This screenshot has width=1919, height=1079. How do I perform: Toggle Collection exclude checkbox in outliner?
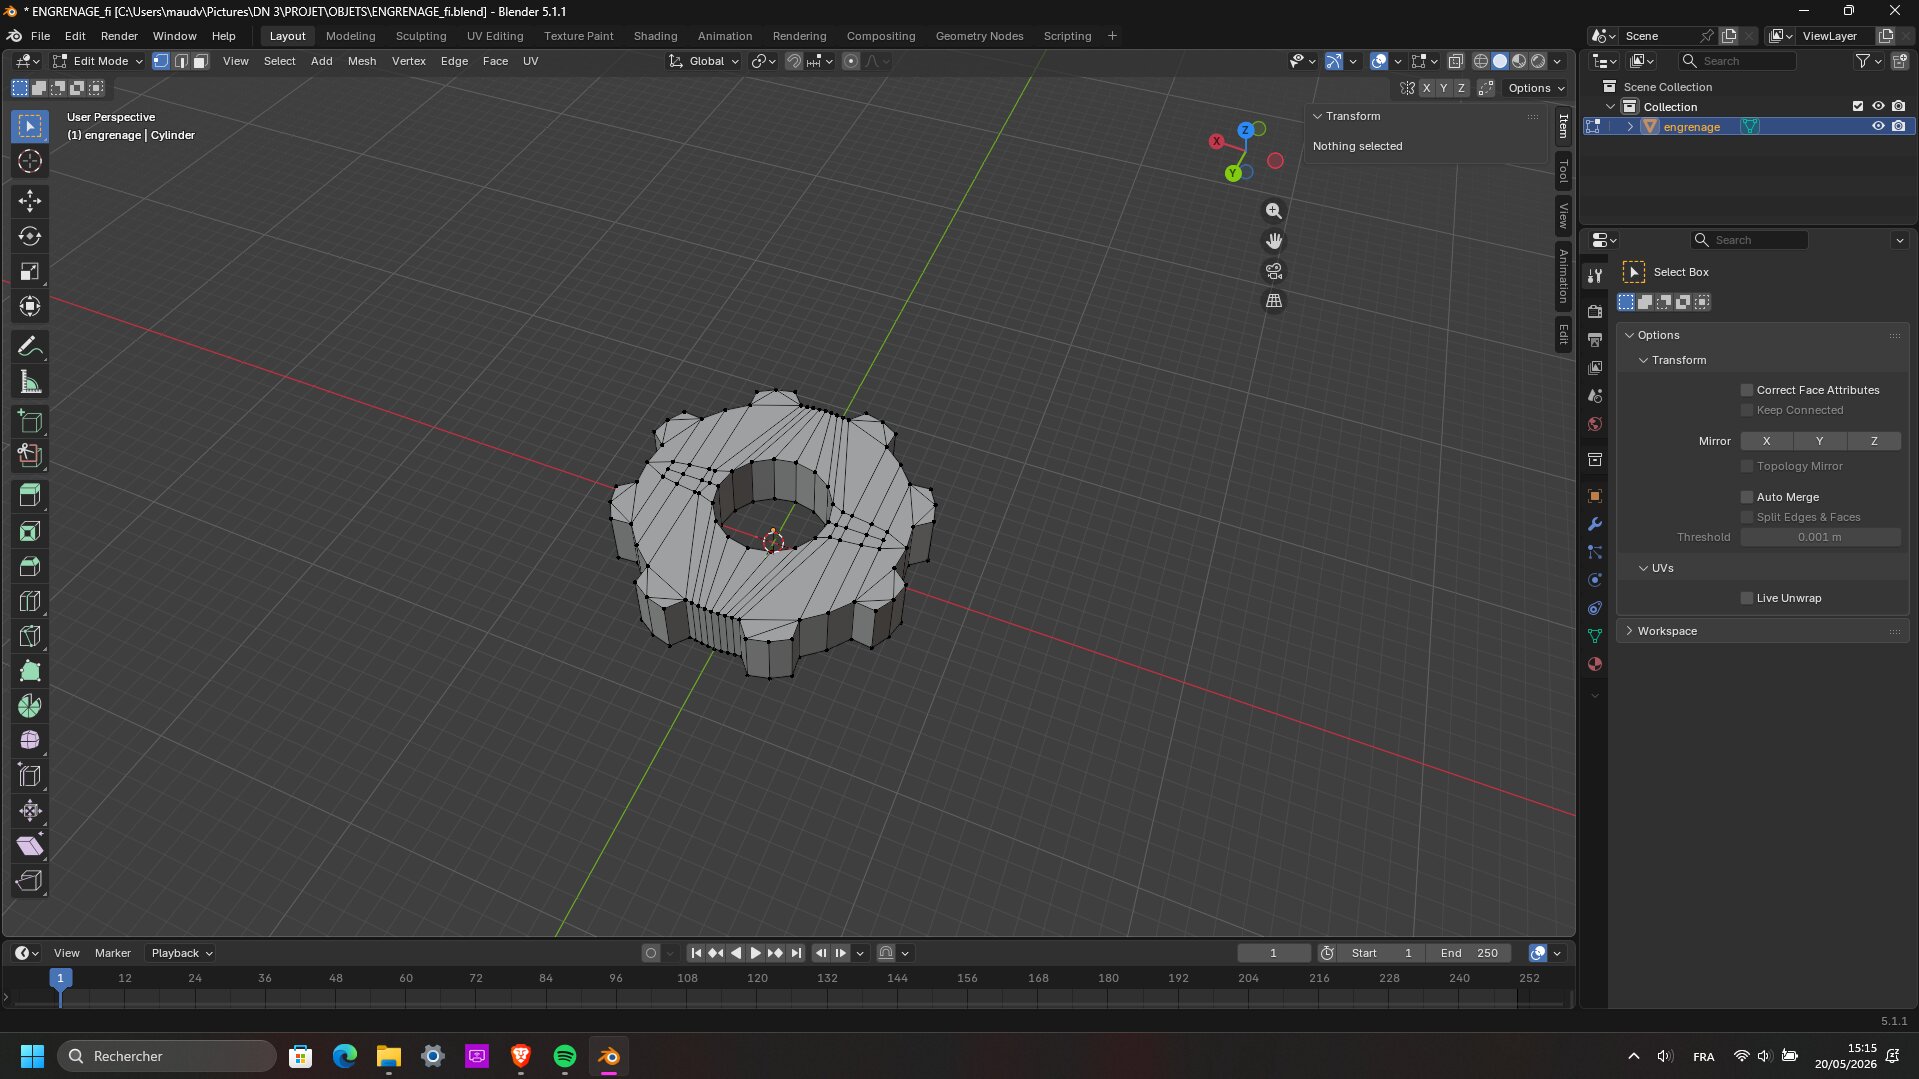pyautogui.click(x=1858, y=106)
